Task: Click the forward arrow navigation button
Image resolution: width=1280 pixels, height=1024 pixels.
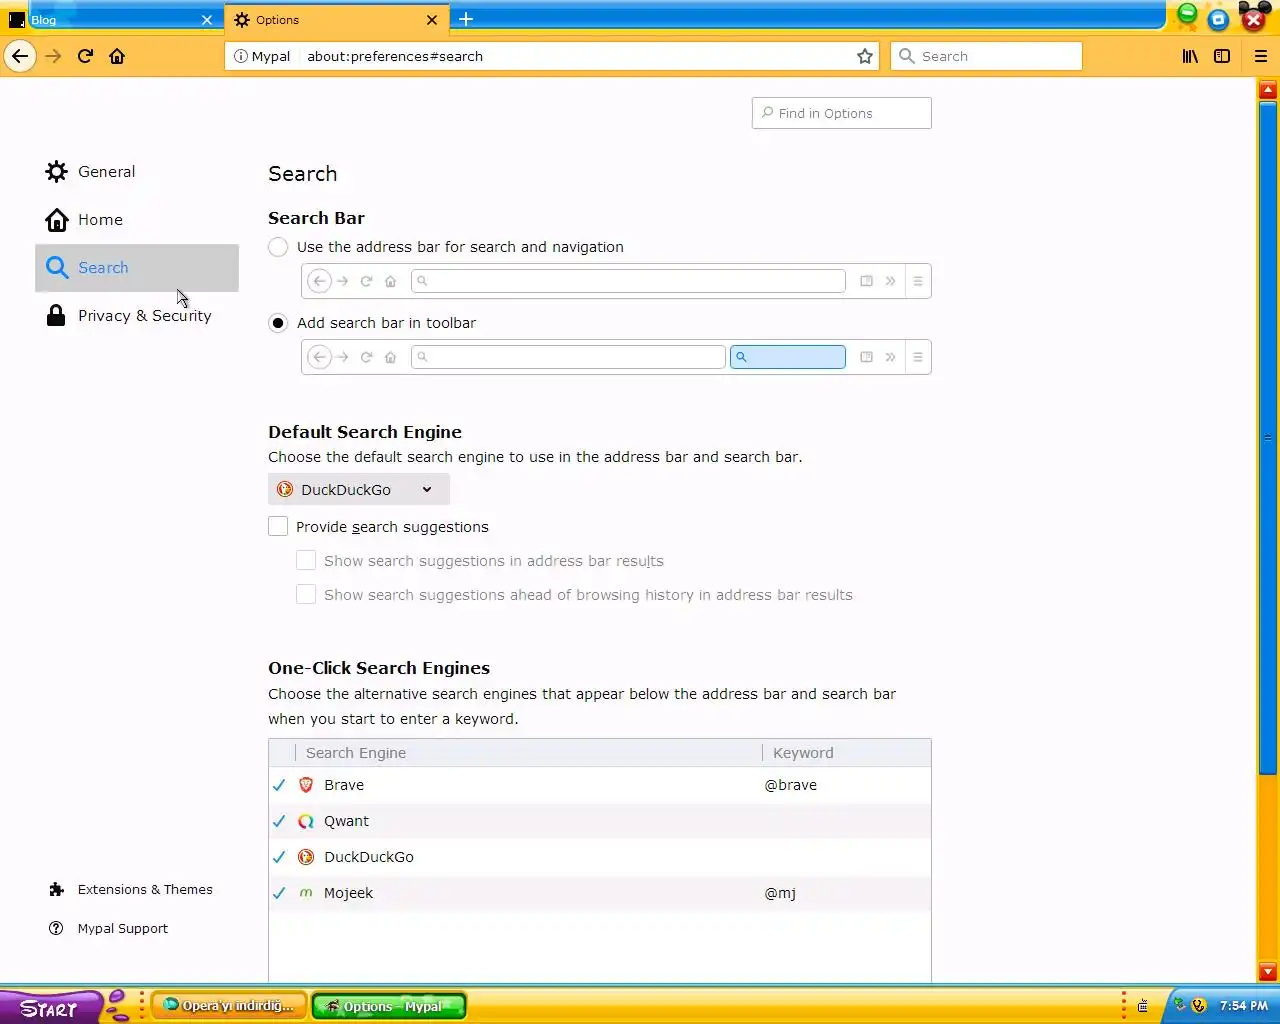Action: pos(53,56)
